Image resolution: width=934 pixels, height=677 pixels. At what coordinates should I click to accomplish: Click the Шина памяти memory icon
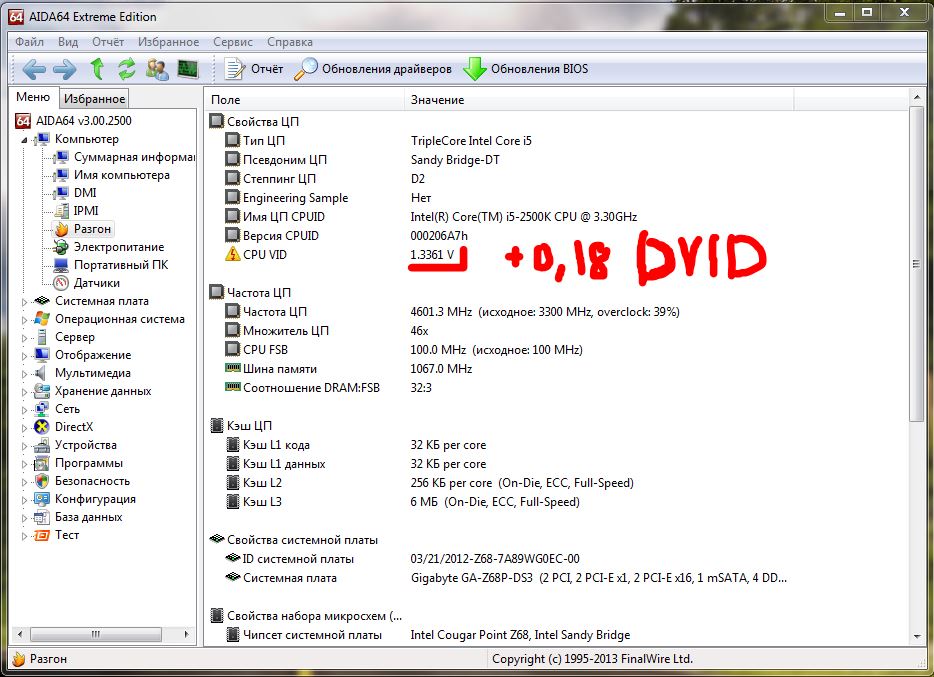[232, 368]
